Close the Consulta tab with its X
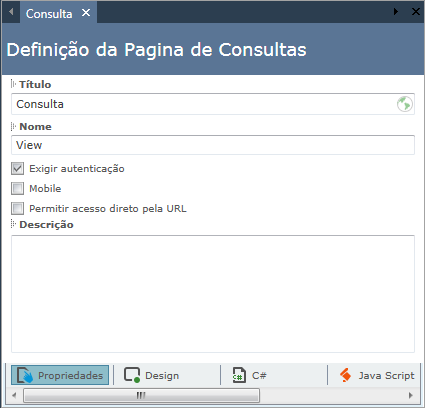Screen dimensions: 425x408 86,13
